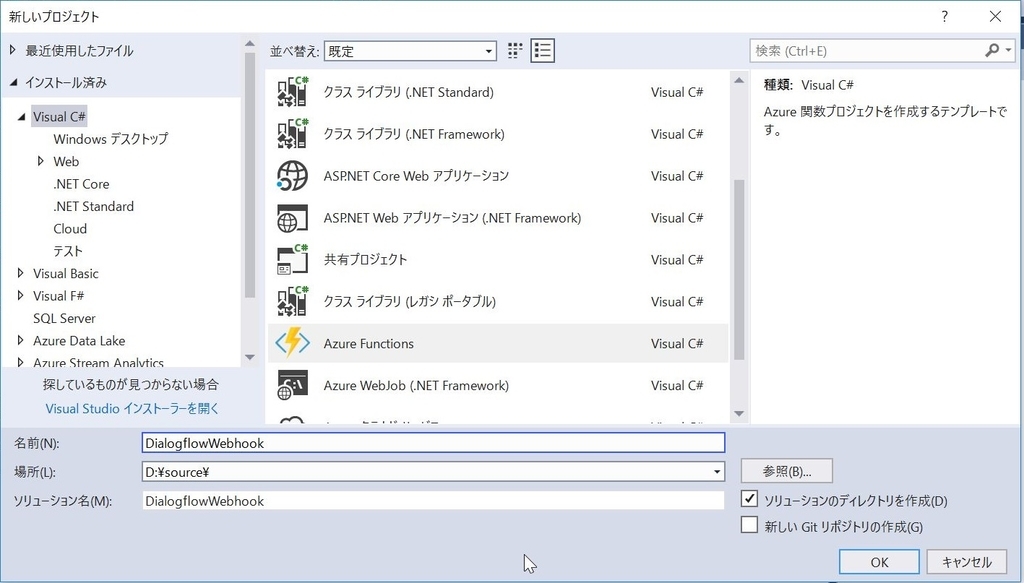
Task: Click the 共有プロジェクト template icon
Action: coord(291,259)
